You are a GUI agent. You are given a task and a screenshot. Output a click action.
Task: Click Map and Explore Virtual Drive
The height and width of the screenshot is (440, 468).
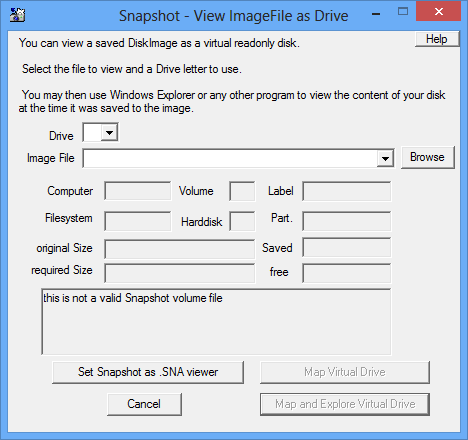pos(345,404)
